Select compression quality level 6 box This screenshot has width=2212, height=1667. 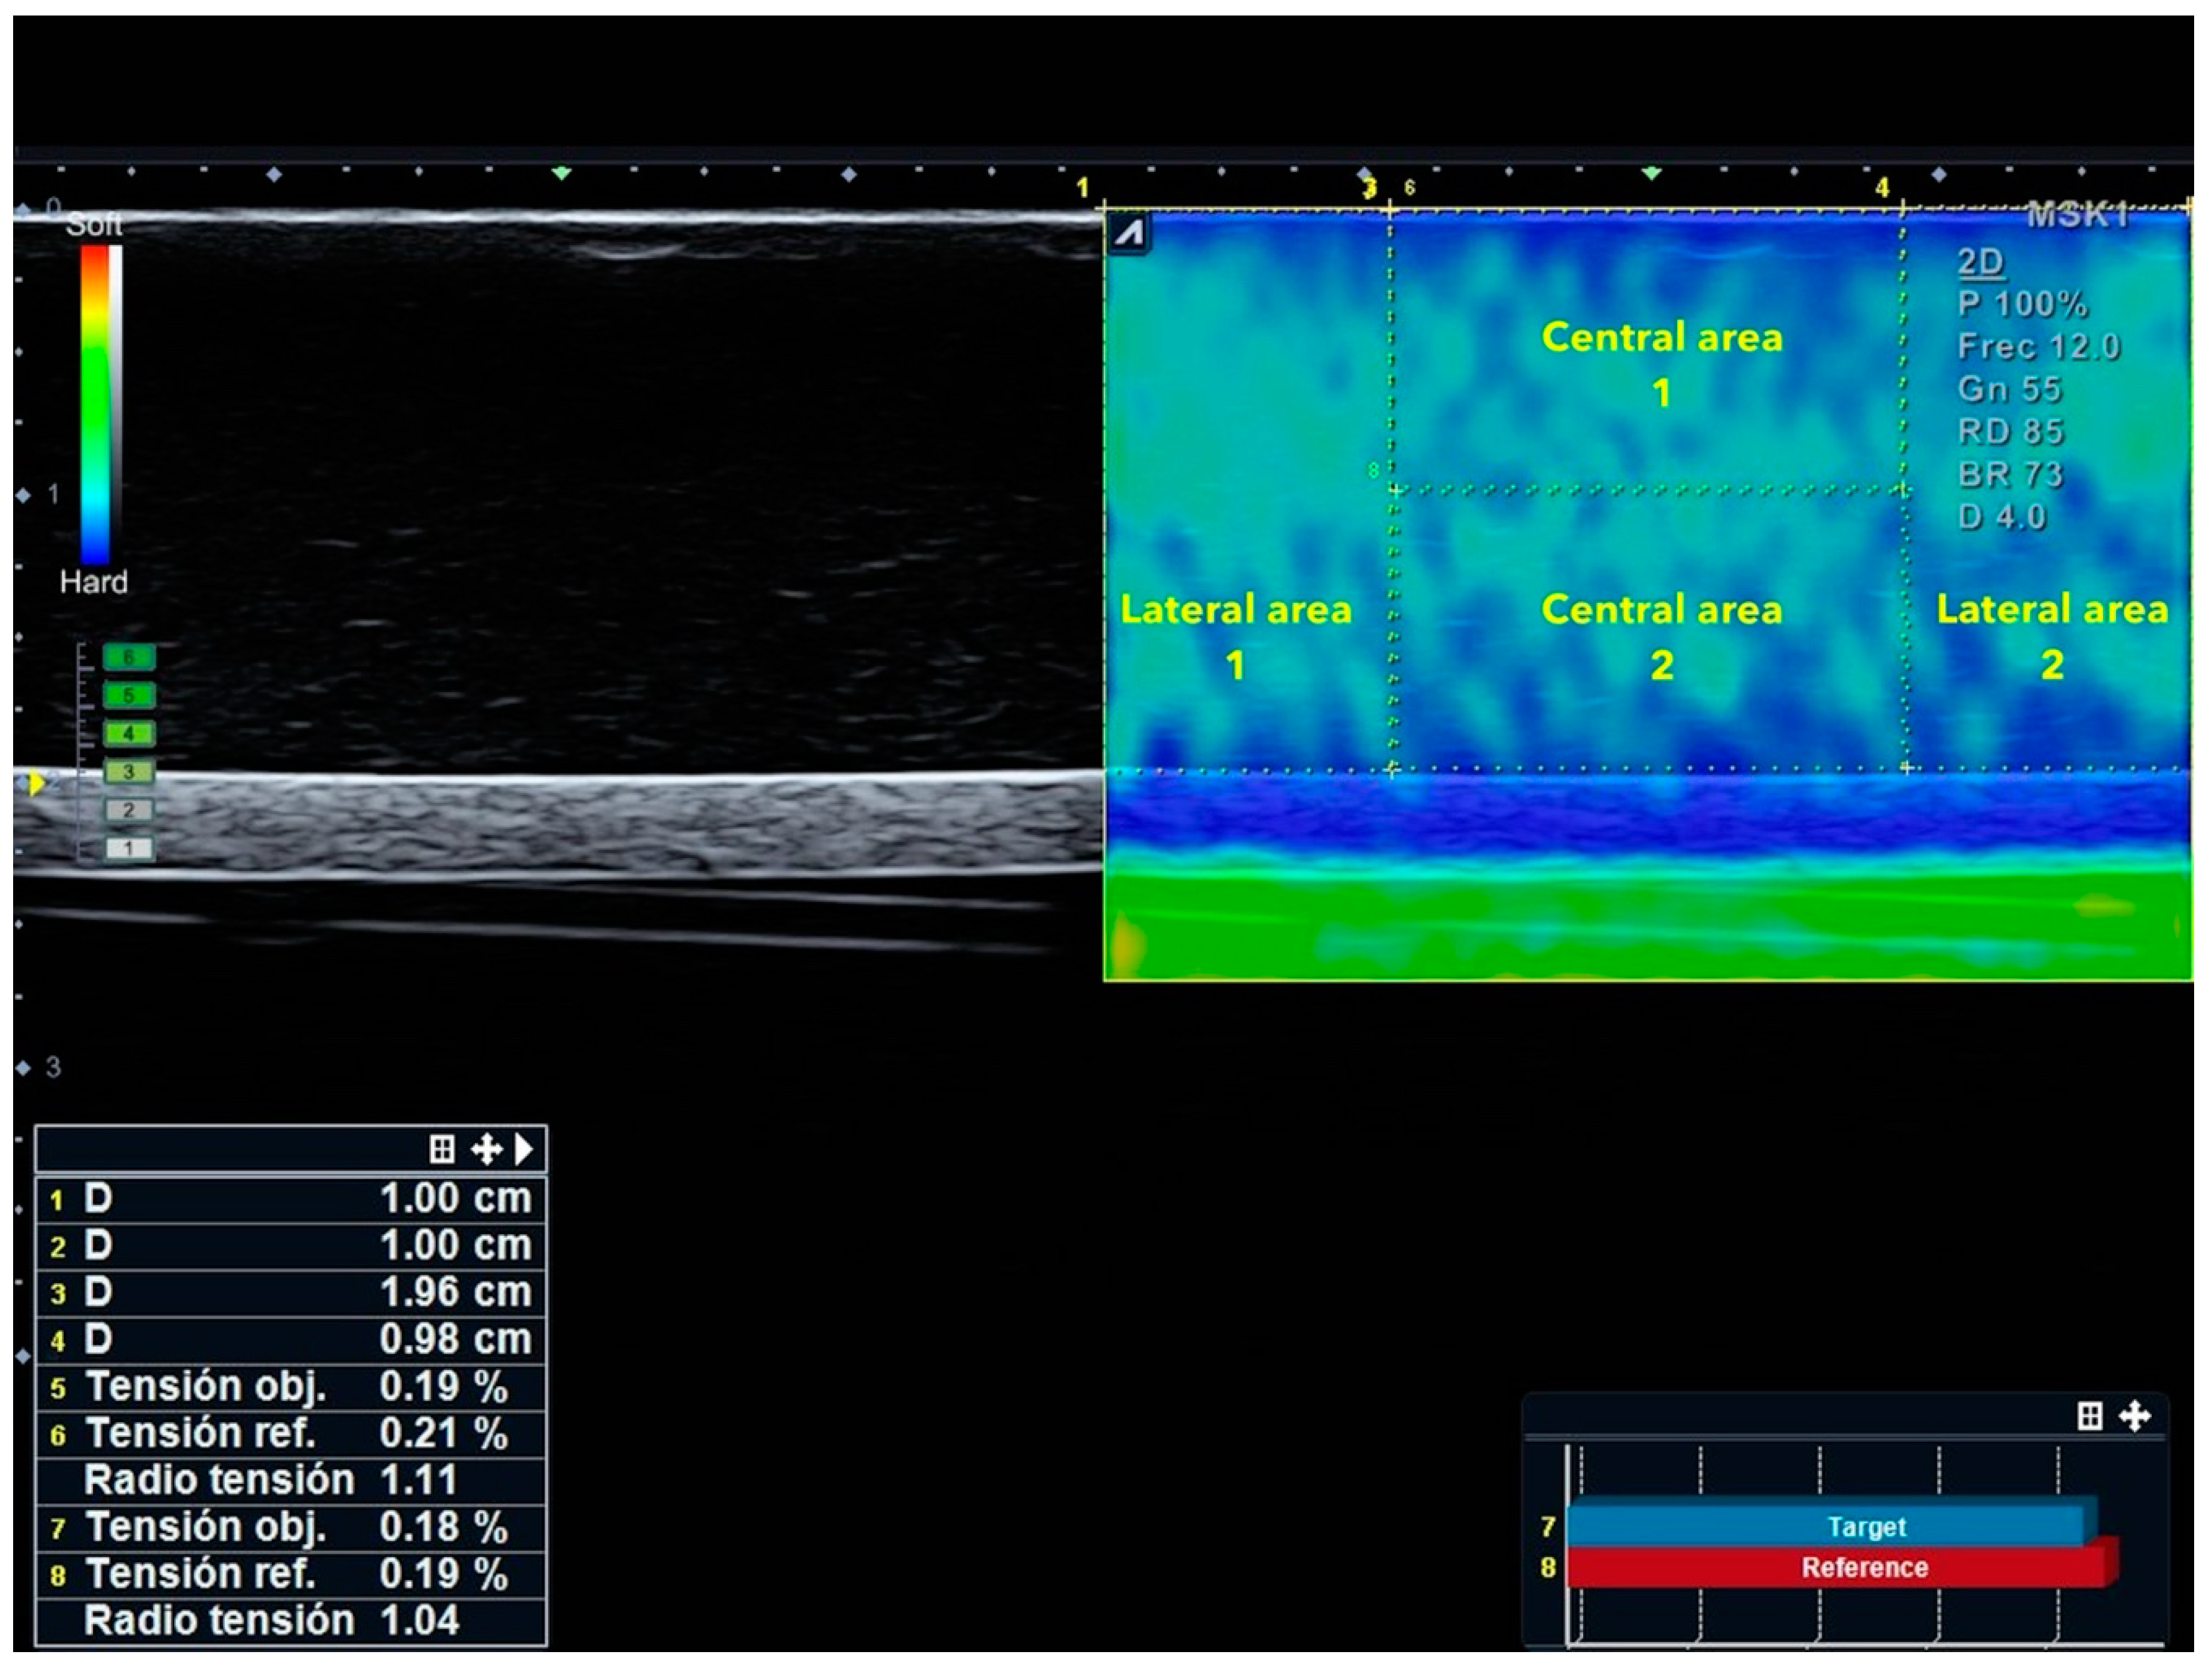pyautogui.click(x=128, y=657)
